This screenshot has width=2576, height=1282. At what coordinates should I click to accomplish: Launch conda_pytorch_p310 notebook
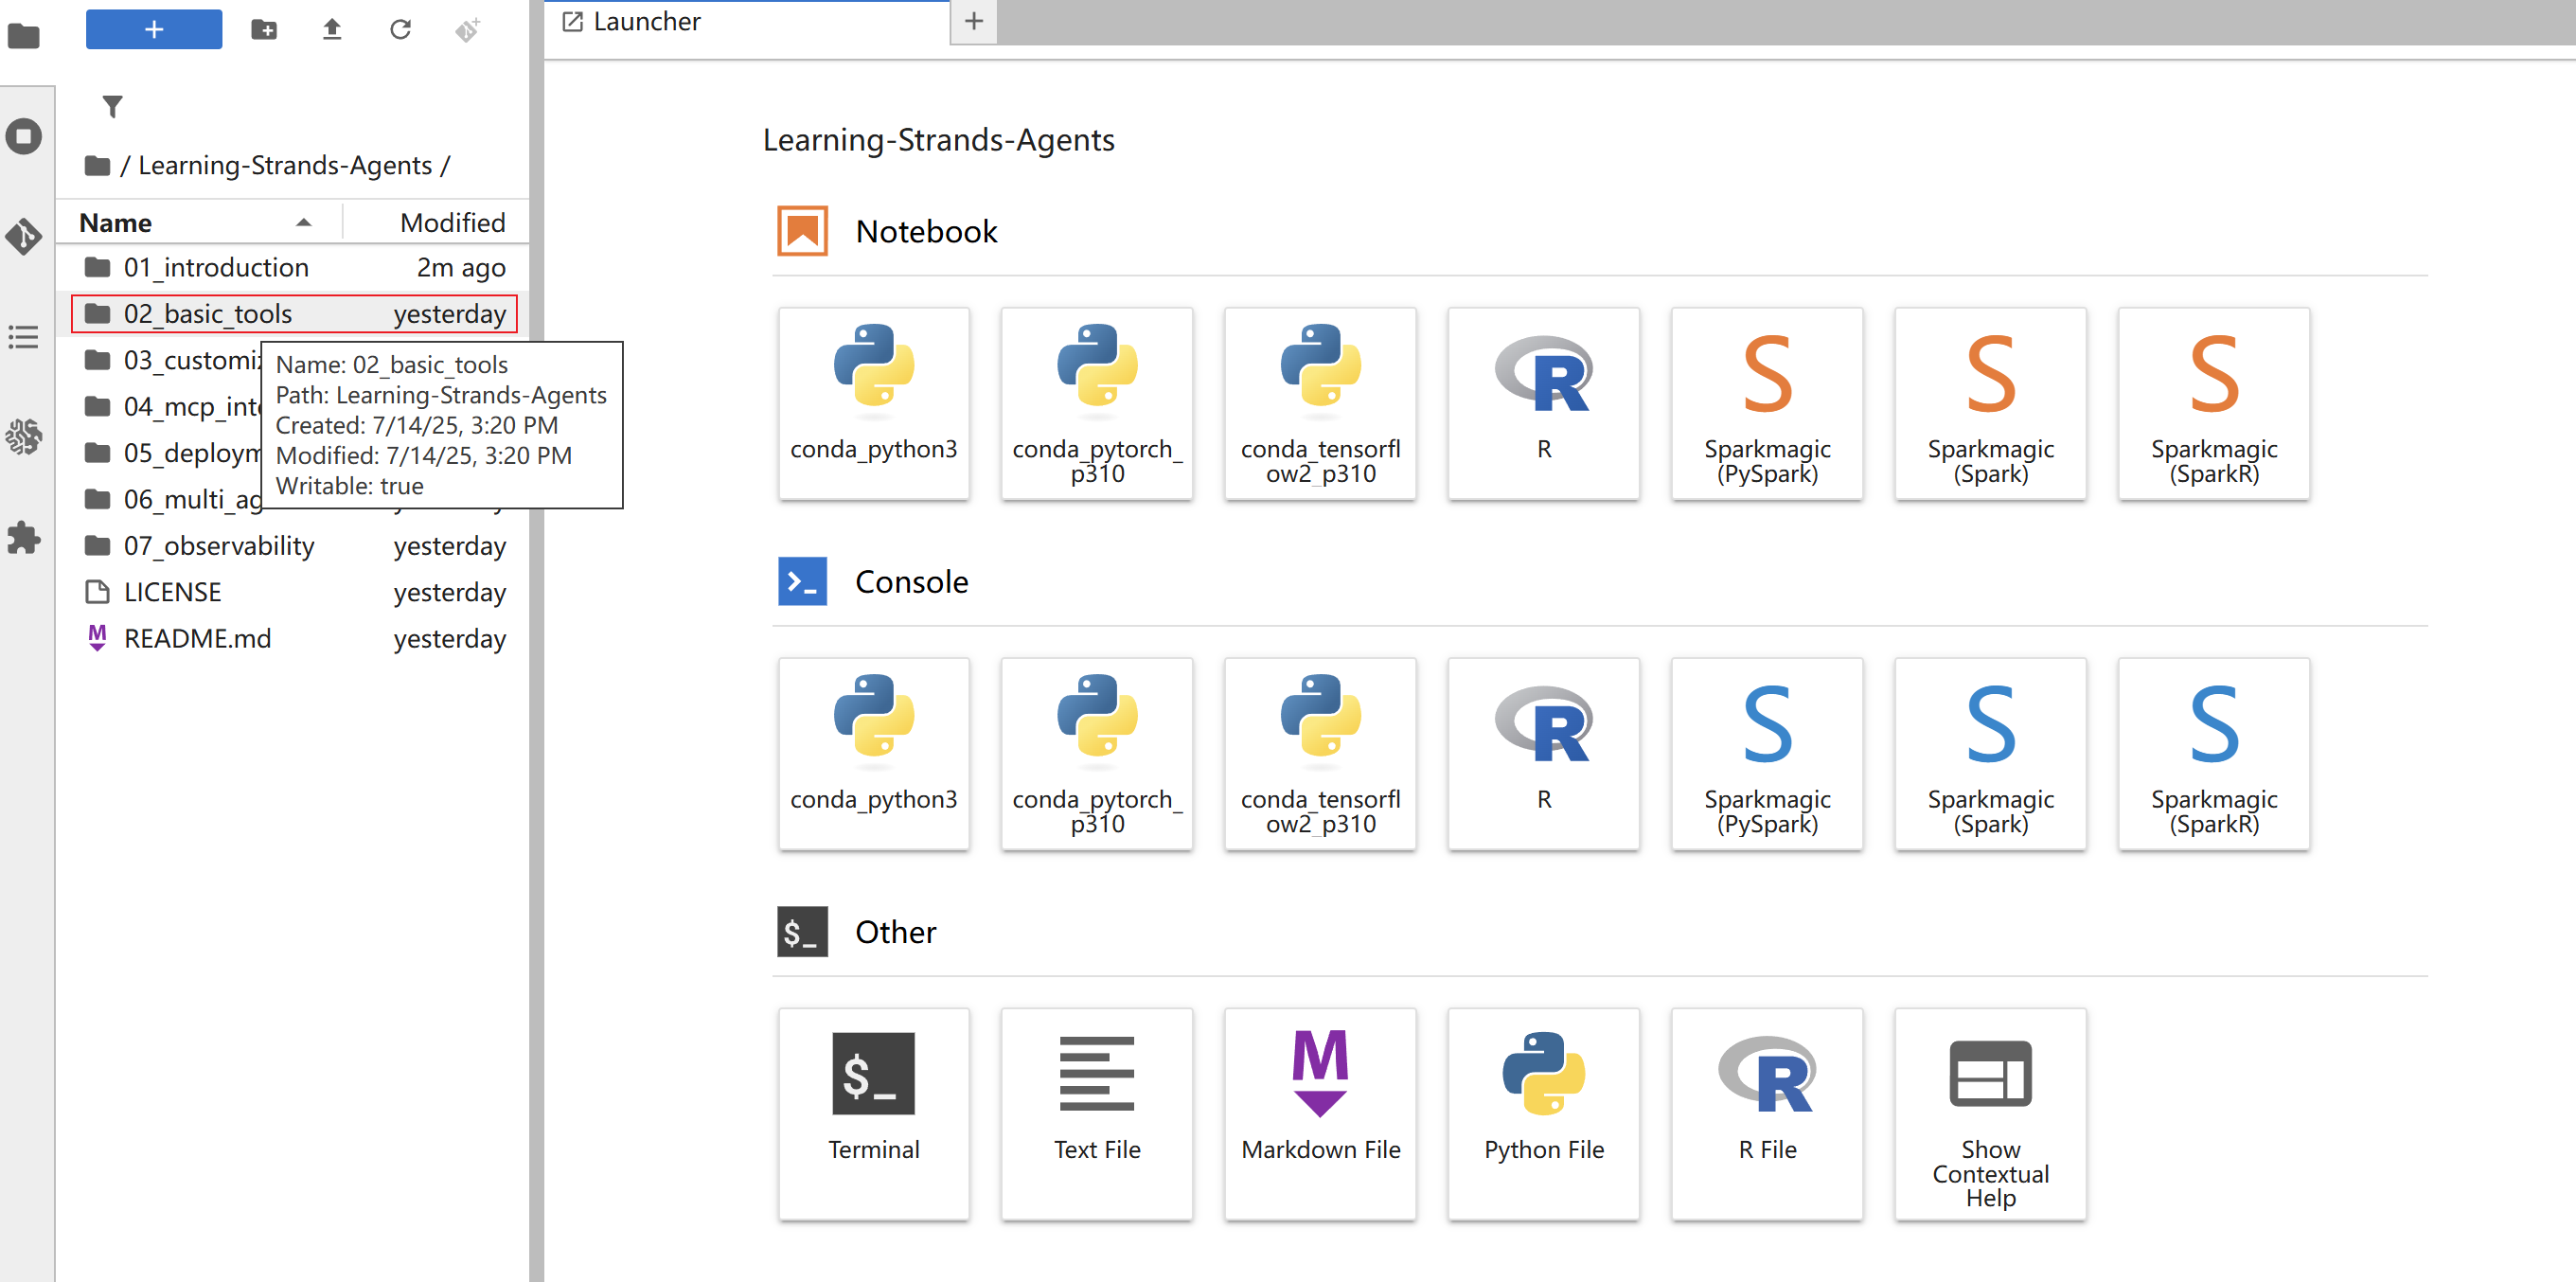(1097, 403)
